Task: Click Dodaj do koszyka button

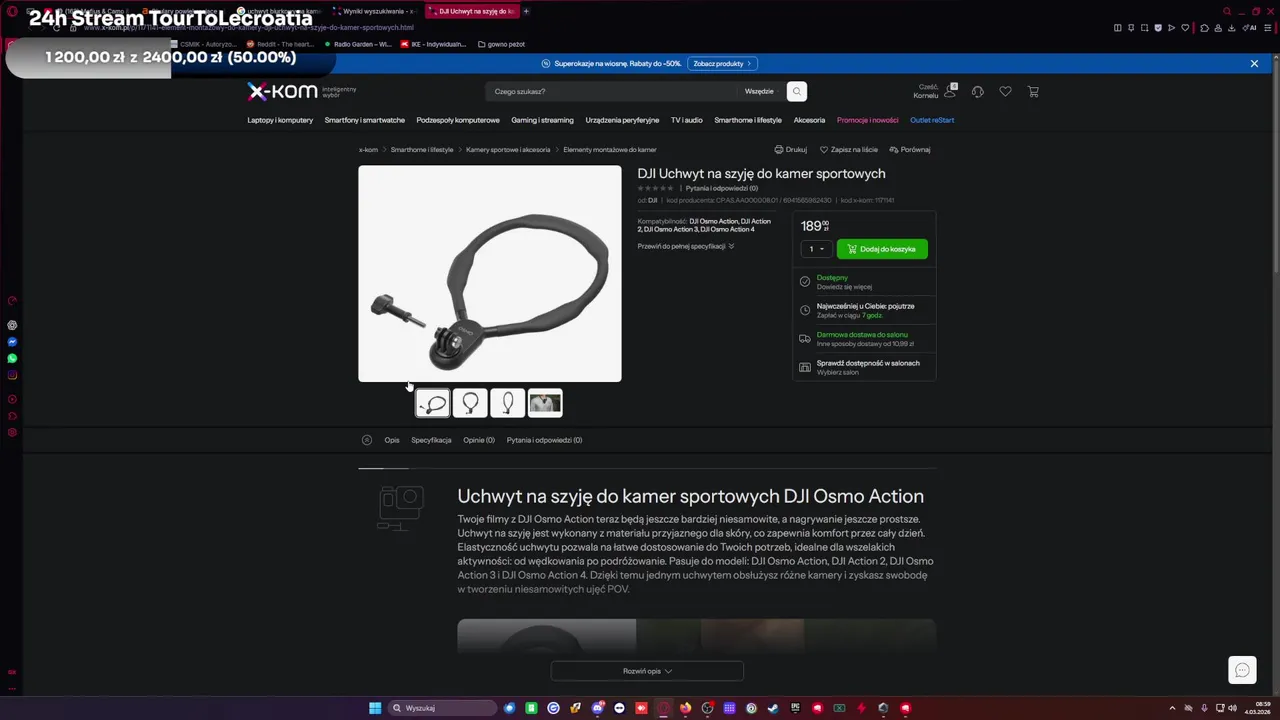Action: point(882,249)
